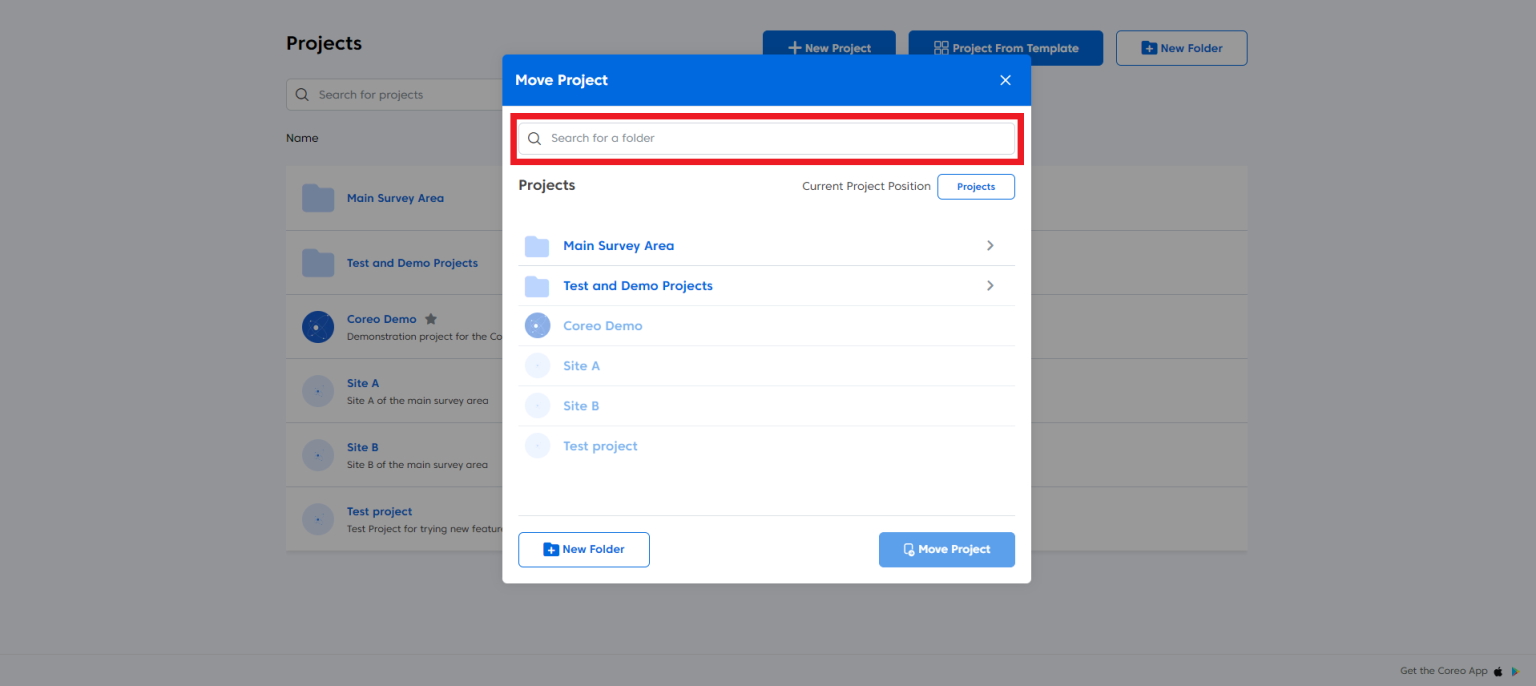Open the Project From Template dialog
This screenshot has width=1536, height=686.
(1005, 47)
